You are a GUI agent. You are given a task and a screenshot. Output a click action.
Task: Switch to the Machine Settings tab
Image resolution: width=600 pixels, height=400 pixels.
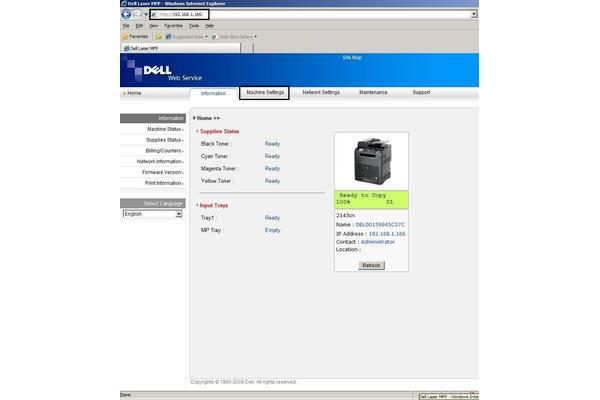coord(265,92)
